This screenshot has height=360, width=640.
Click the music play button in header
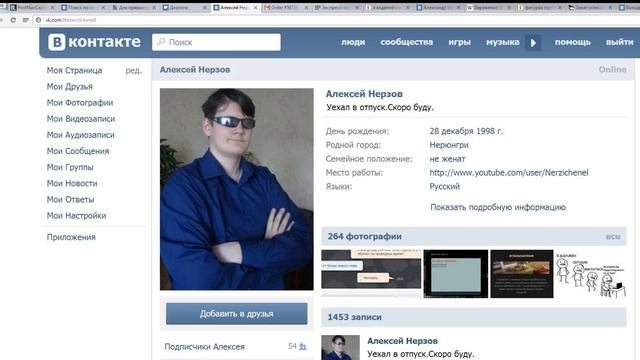coord(533,42)
